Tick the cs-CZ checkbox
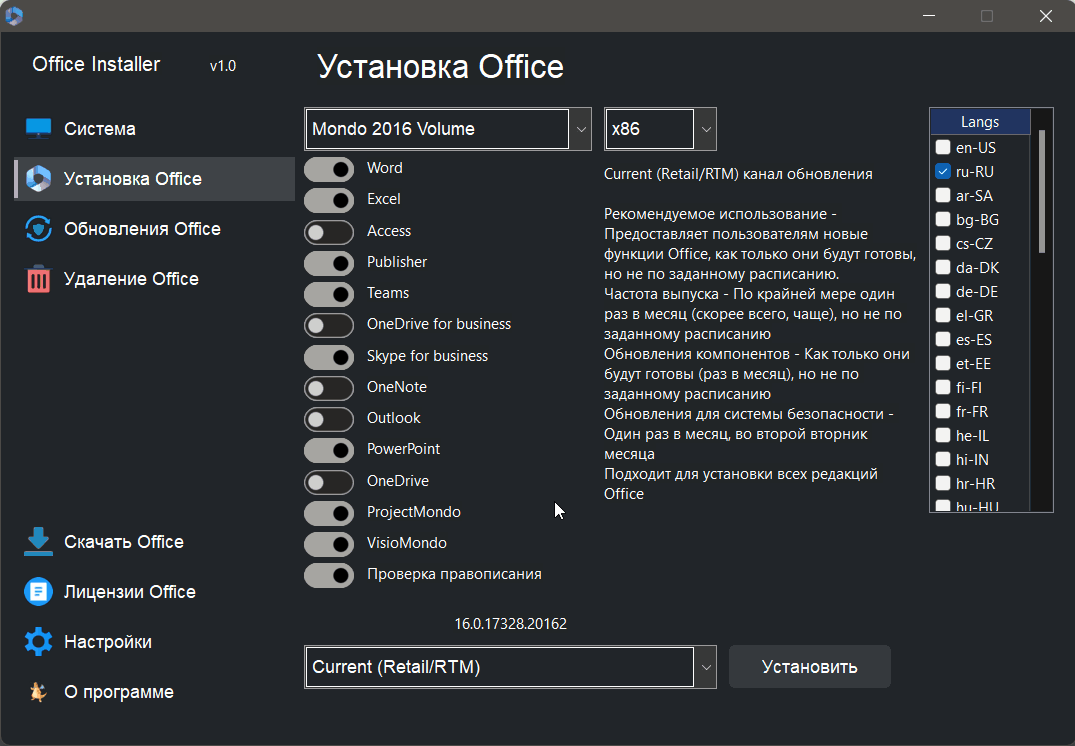This screenshot has height=746, width=1075. (x=943, y=243)
